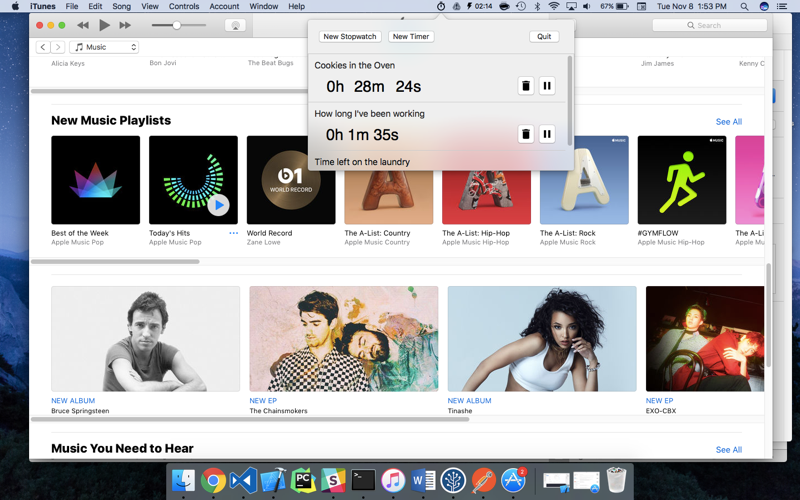Image resolution: width=800 pixels, height=500 pixels.
Task: Play music with the iTunes play button
Action: (x=105, y=25)
